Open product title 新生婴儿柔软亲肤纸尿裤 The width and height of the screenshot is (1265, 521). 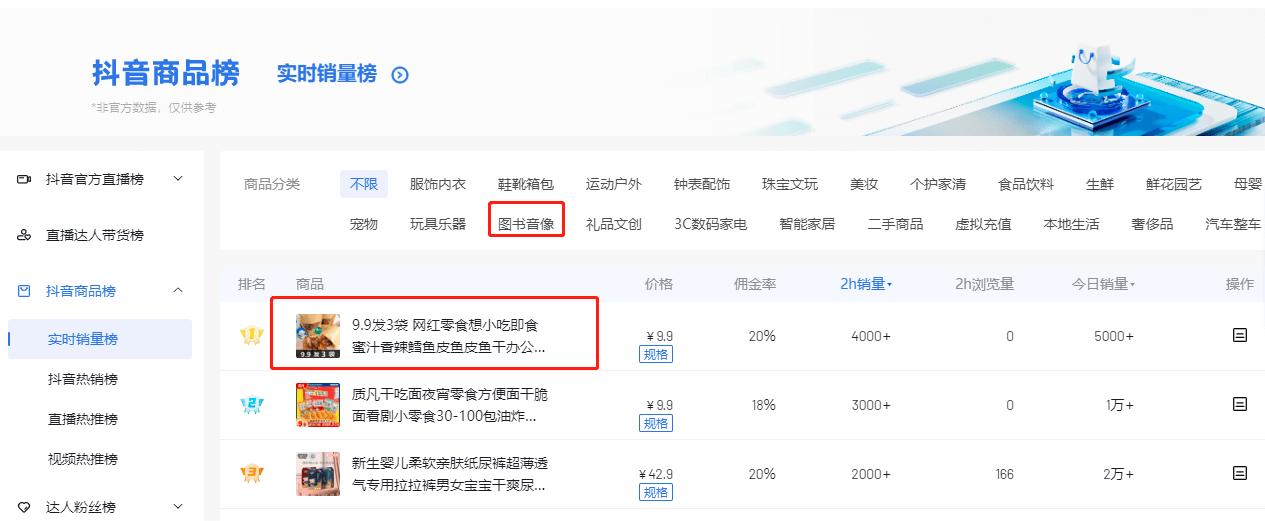[x=450, y=474]
